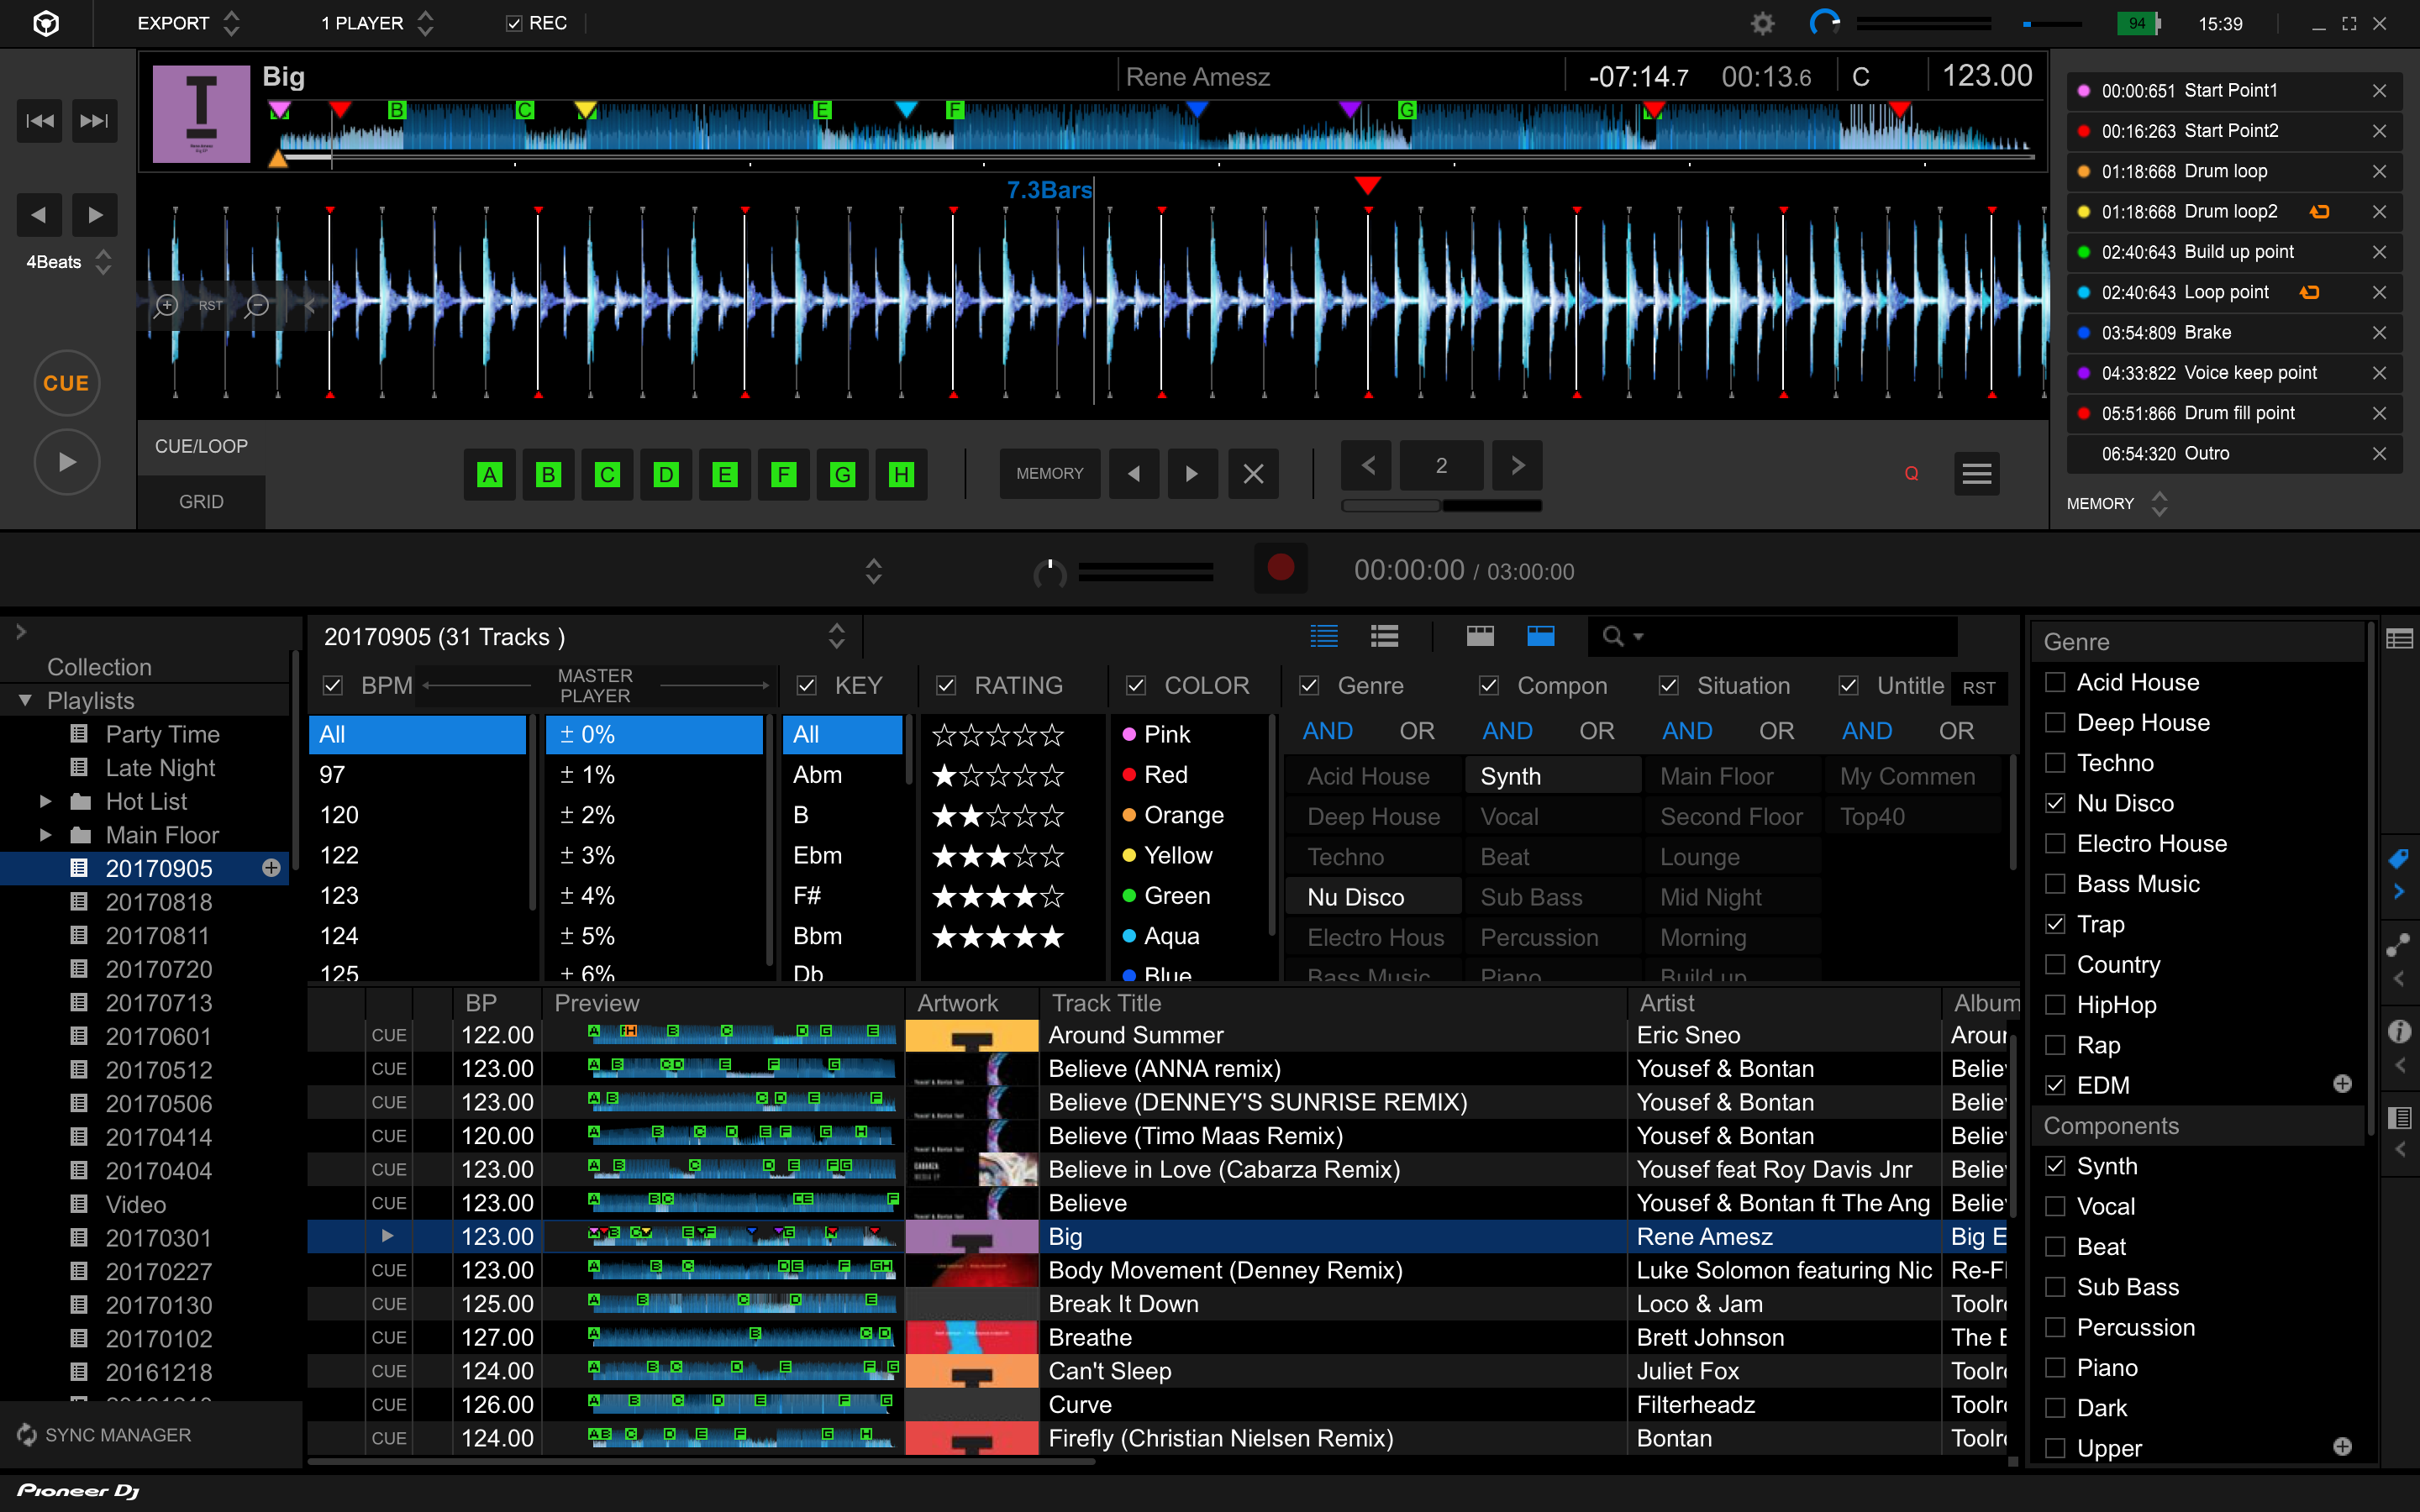Screen dimensions: 2420x1512
Task: Open the cue list hamburger menu icon
Action: click(1976, 473)
